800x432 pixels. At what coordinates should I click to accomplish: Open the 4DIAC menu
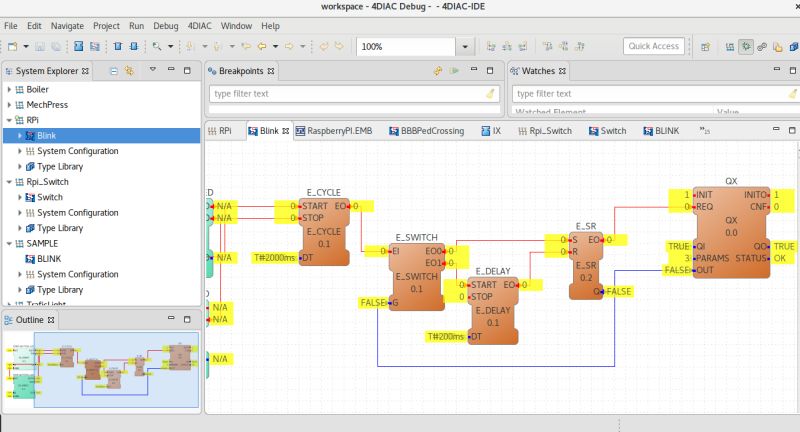199,26
